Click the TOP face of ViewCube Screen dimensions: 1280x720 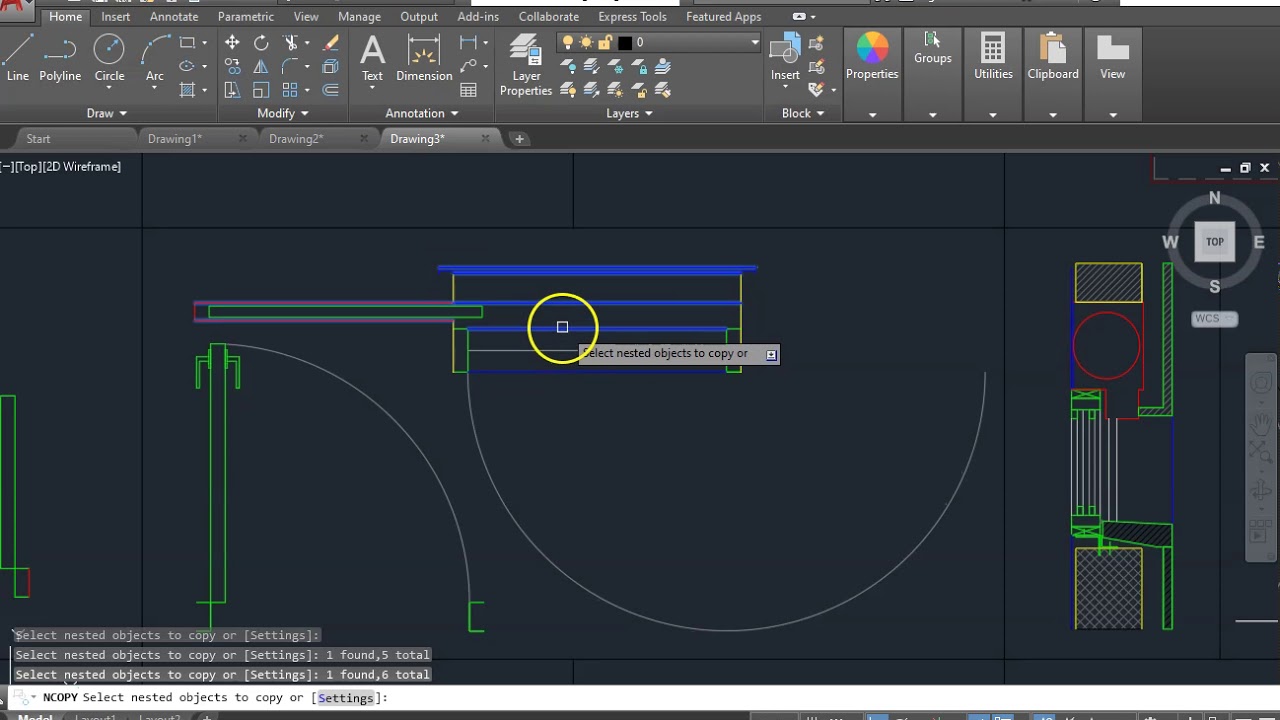click(x=1214, y=241)
